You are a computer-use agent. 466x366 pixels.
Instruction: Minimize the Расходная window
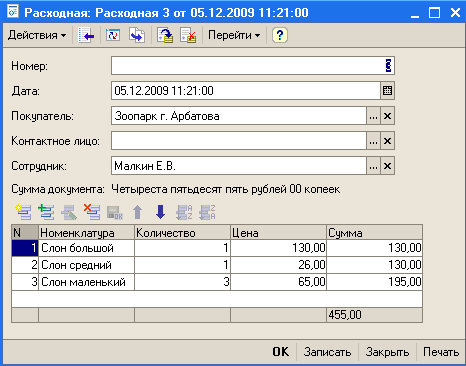(x=415, y=13)
